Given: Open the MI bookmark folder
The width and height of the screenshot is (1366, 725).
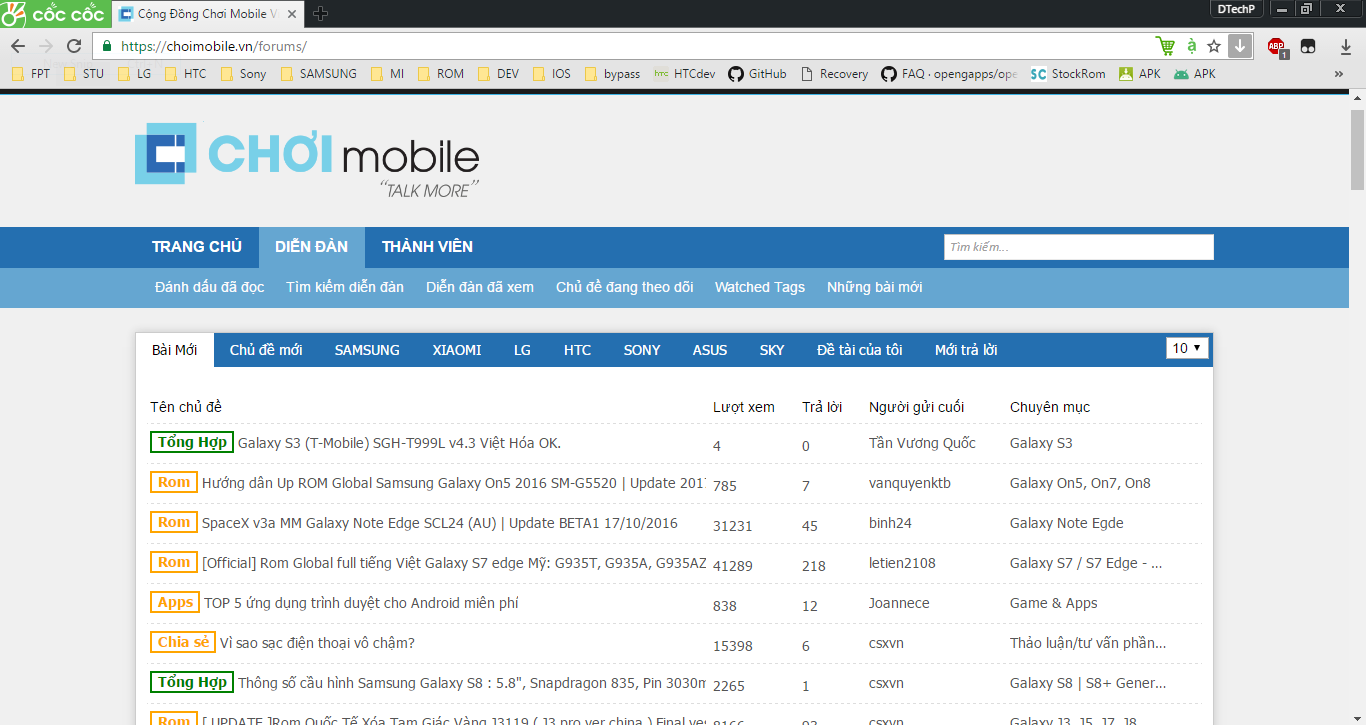Looking at the screenshot, I should (387, 74).
